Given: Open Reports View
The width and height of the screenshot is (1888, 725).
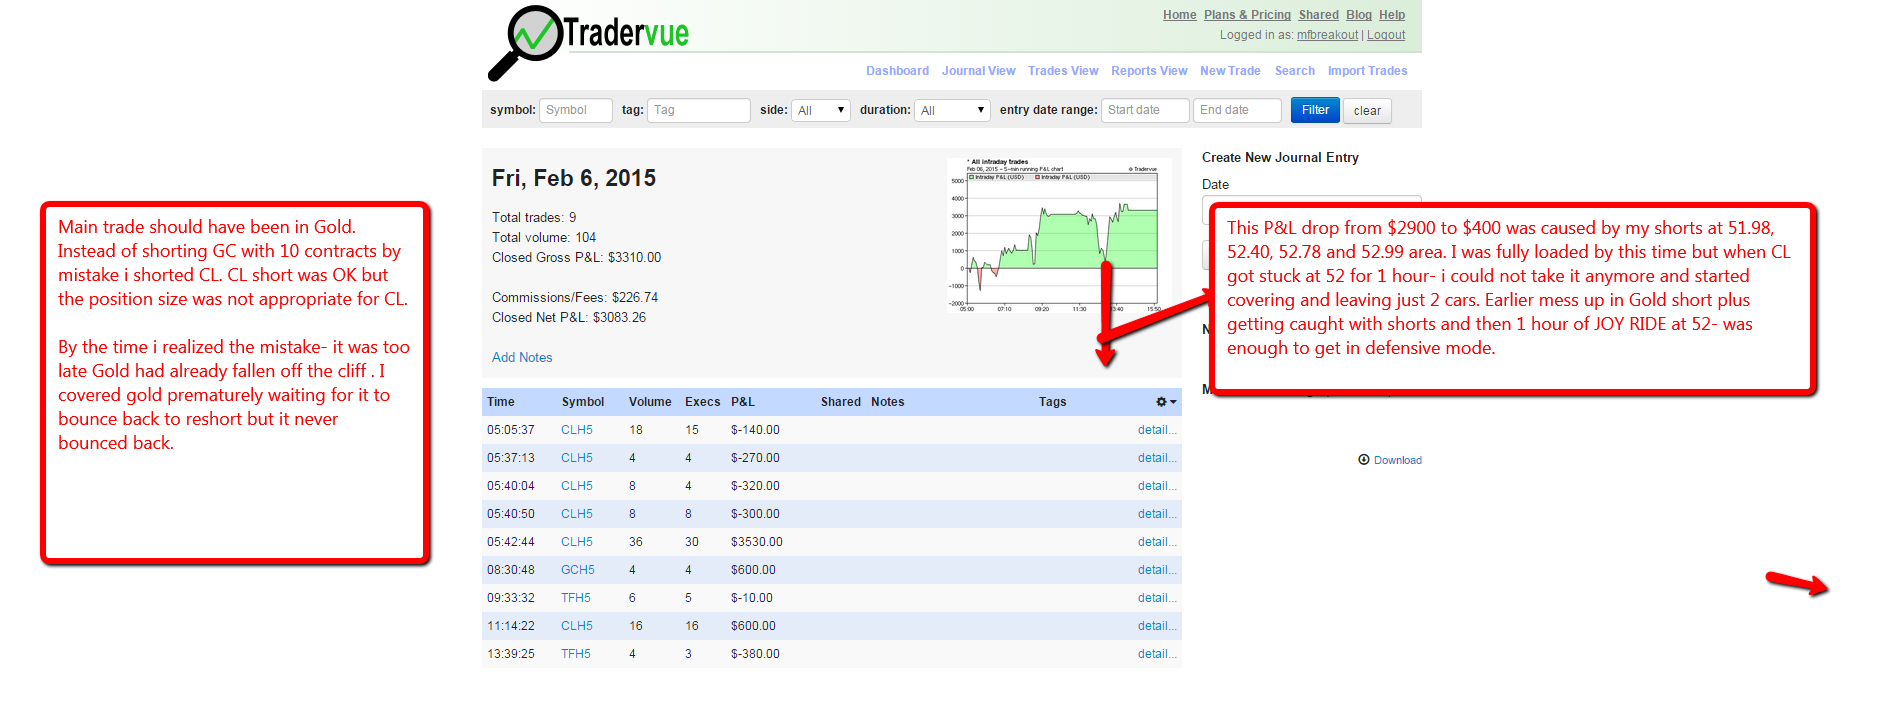Looking at the screenshot, I should pyautogui.click(x=1149, y=71).
